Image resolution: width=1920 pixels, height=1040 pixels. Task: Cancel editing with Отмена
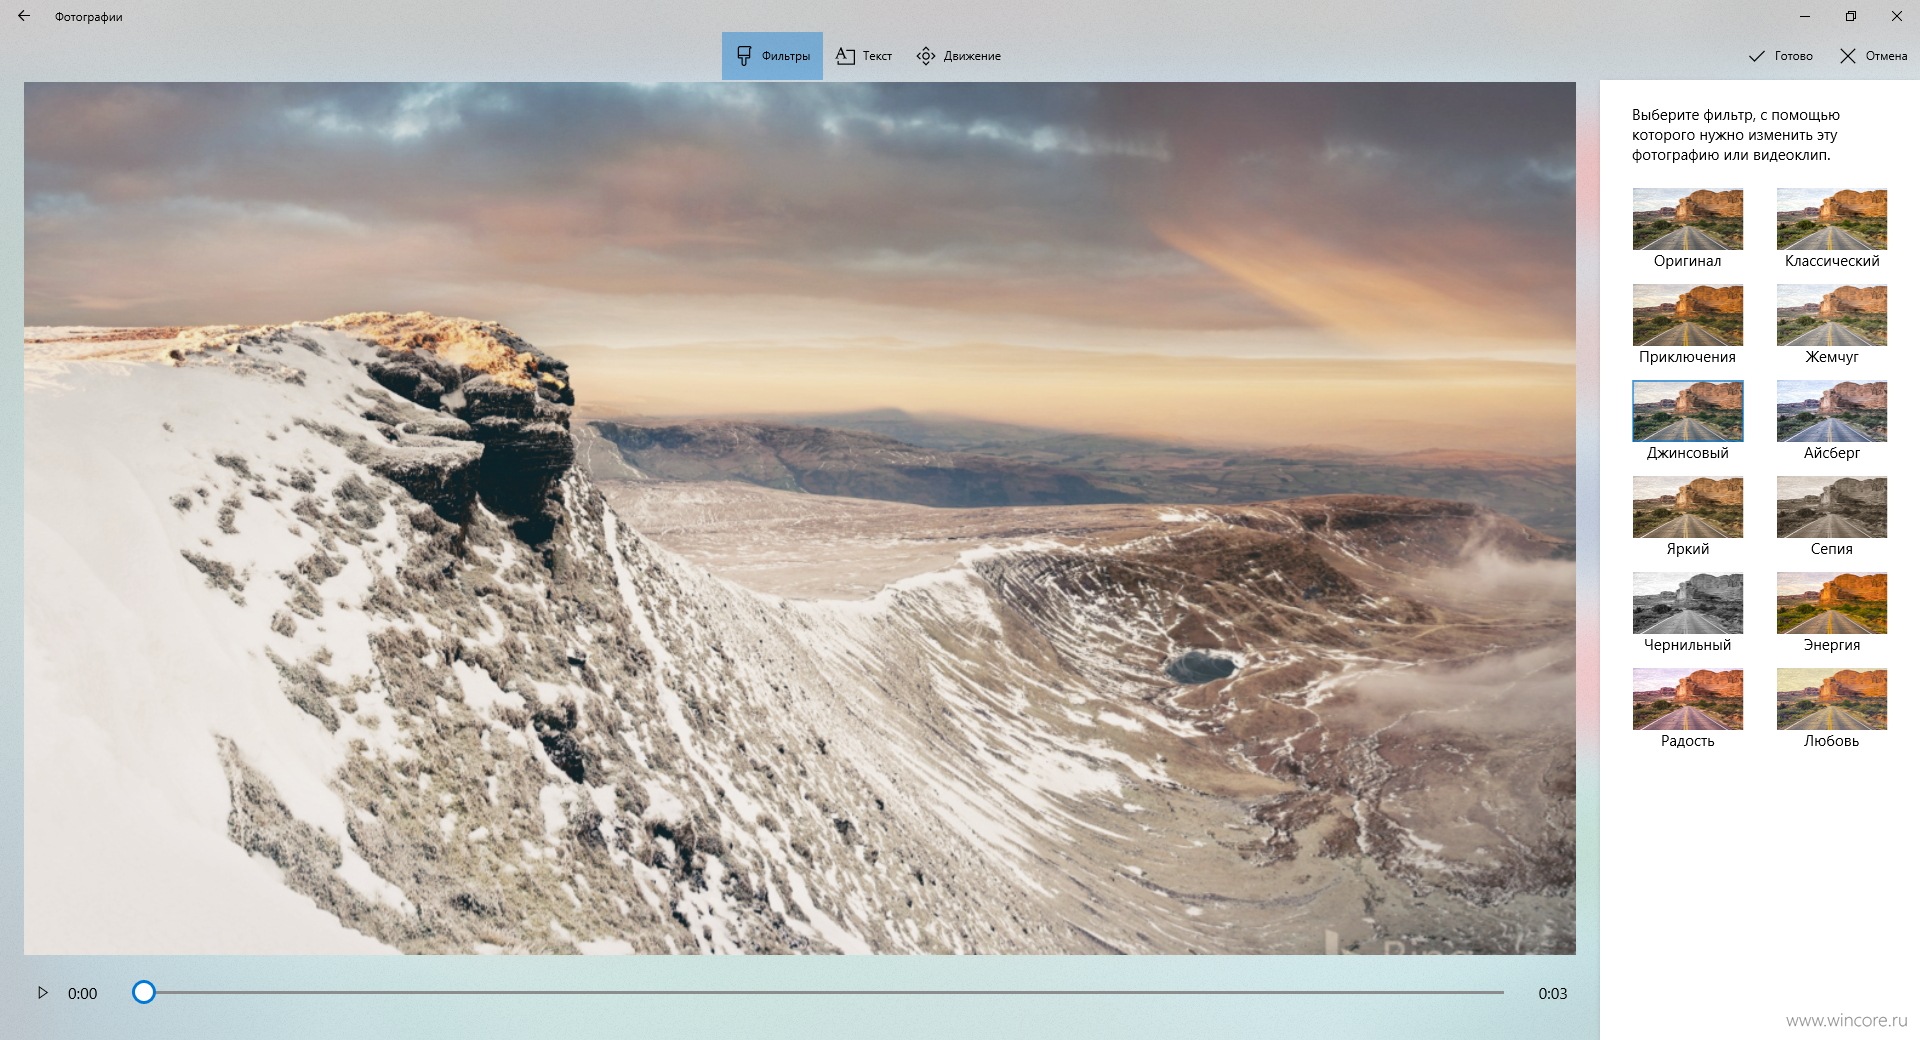click(x=1873, y=56)
